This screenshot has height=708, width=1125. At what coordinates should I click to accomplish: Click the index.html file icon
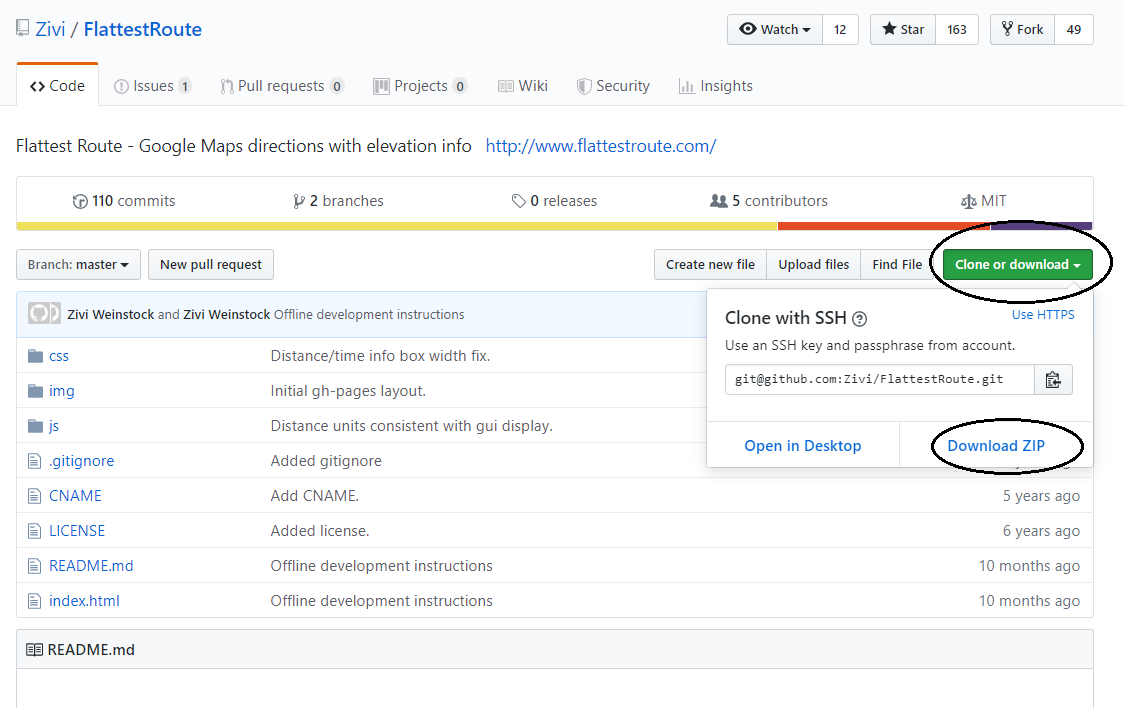(x=34, y=601)
